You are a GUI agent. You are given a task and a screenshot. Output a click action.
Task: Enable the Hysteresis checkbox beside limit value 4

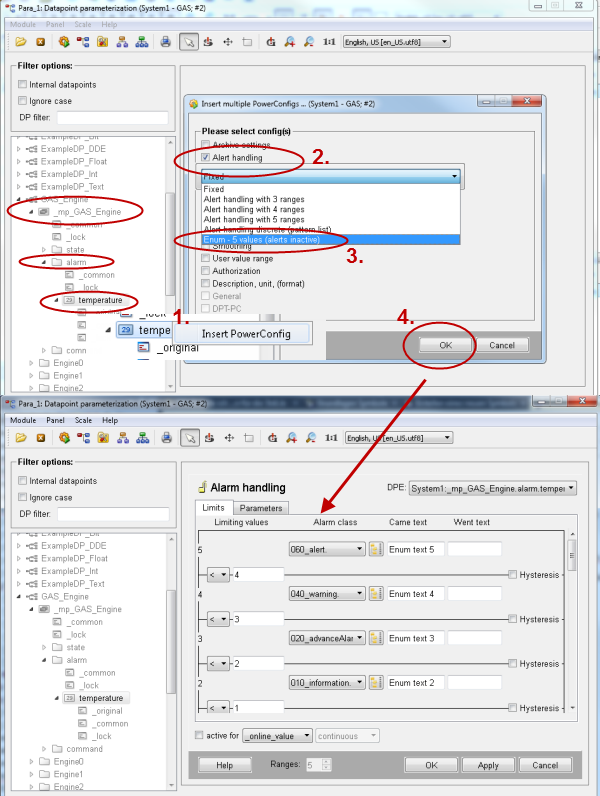[x=512, y=575]
